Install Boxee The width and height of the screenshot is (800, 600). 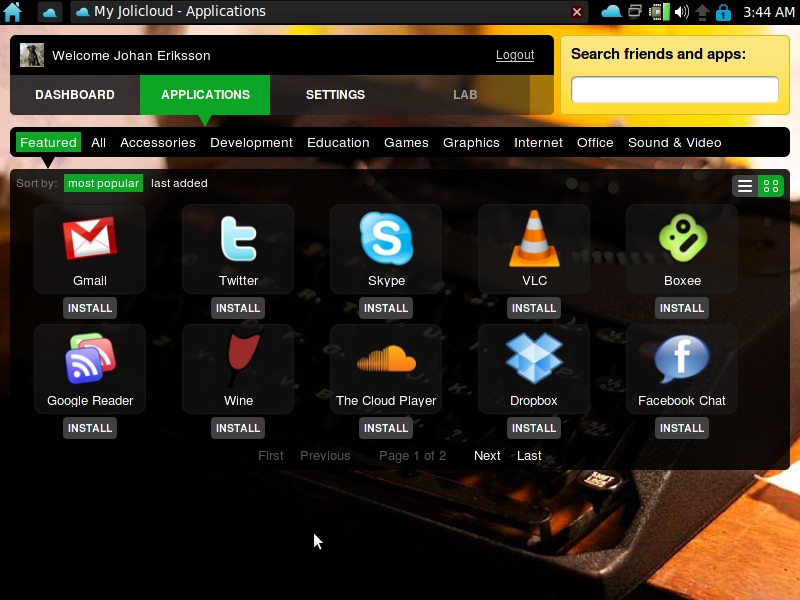682,308
